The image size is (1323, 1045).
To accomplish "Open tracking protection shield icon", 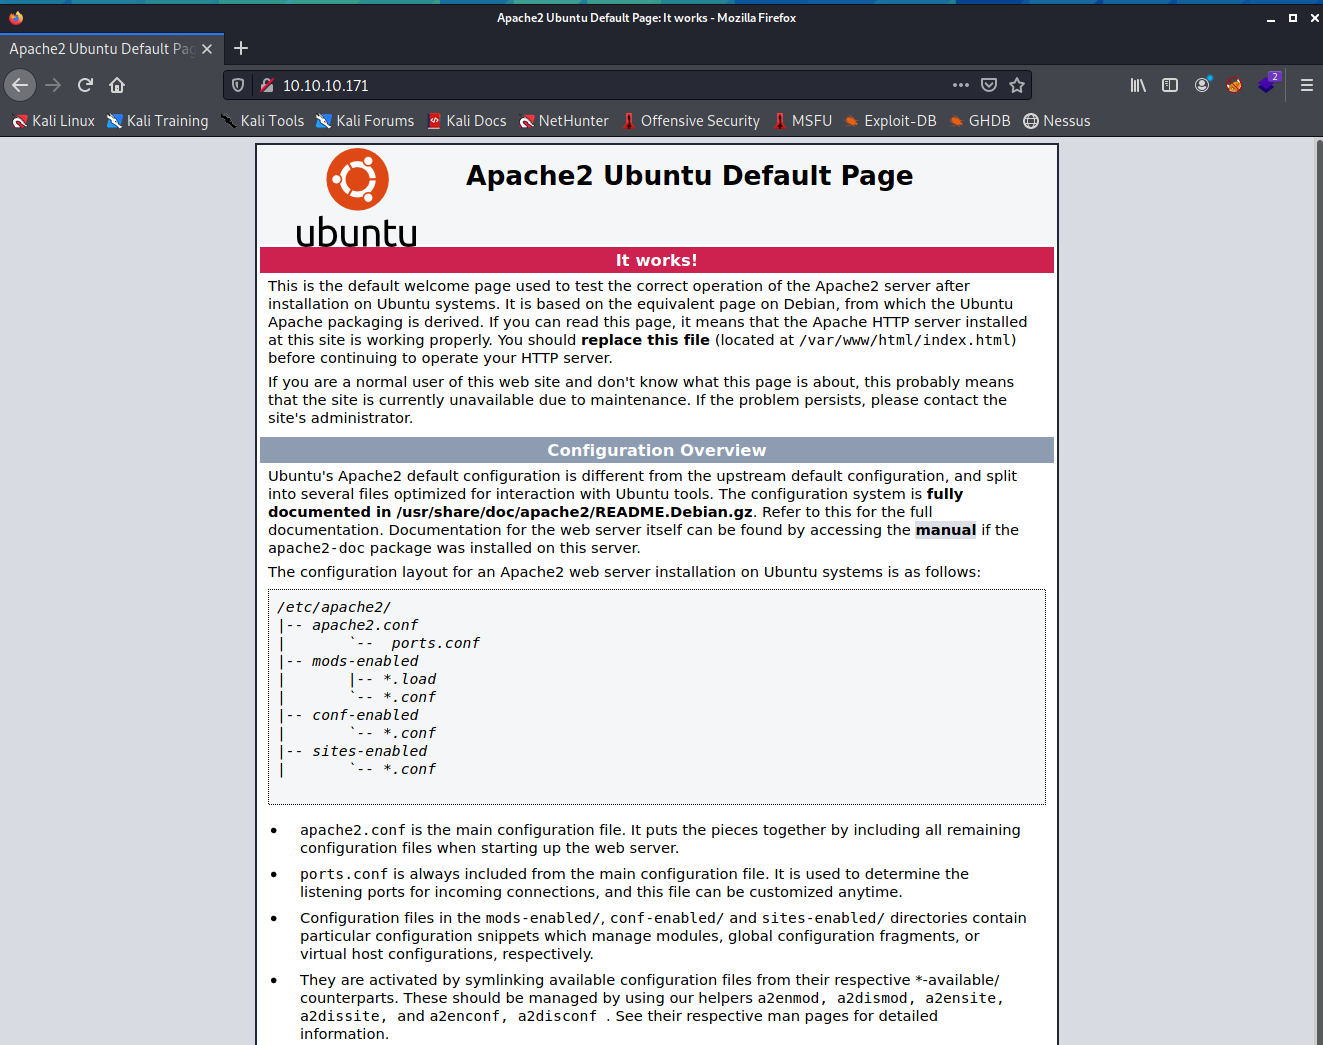I will pos(238,86).
